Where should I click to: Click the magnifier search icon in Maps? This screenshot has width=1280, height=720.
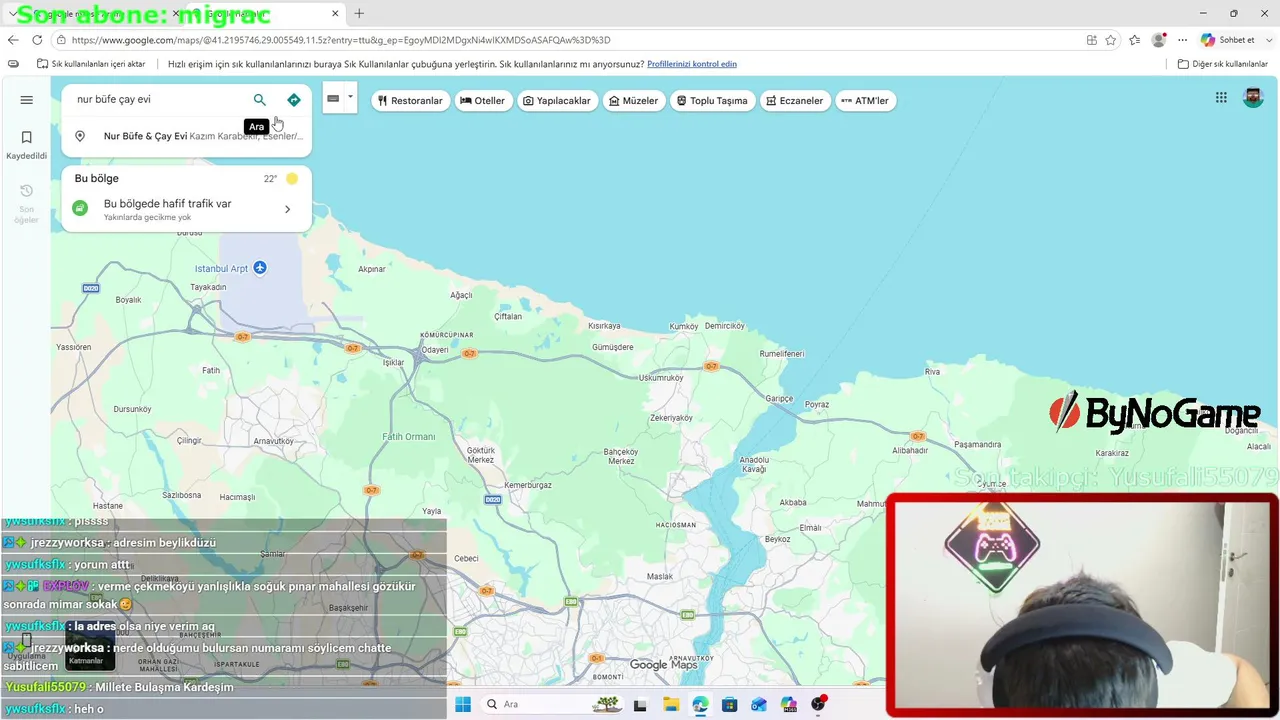[260, 100]
